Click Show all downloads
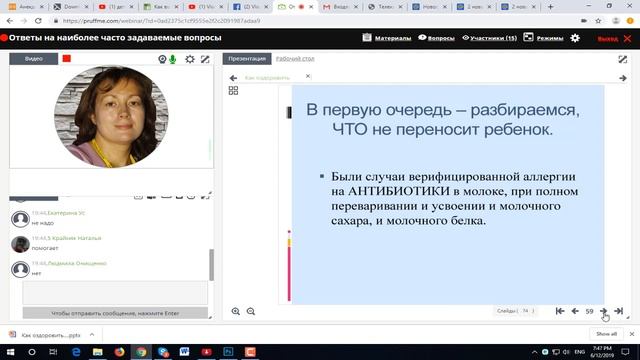 [606, 334]
